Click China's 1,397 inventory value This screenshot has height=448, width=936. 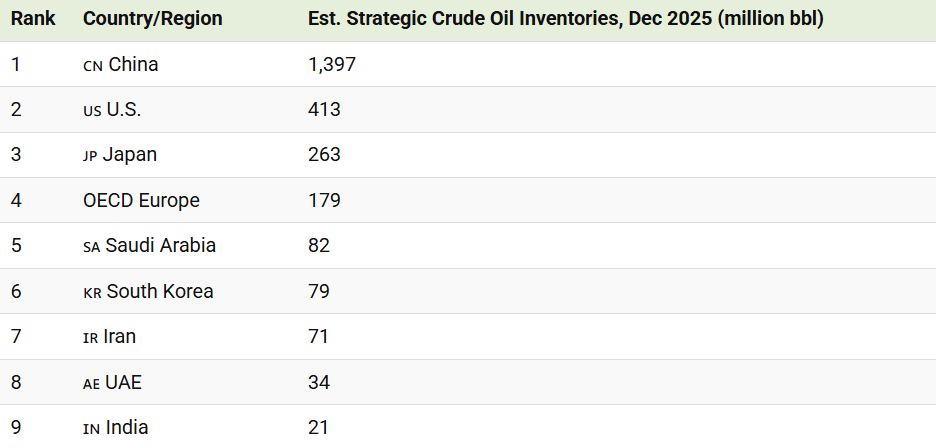tap(332, 65)
